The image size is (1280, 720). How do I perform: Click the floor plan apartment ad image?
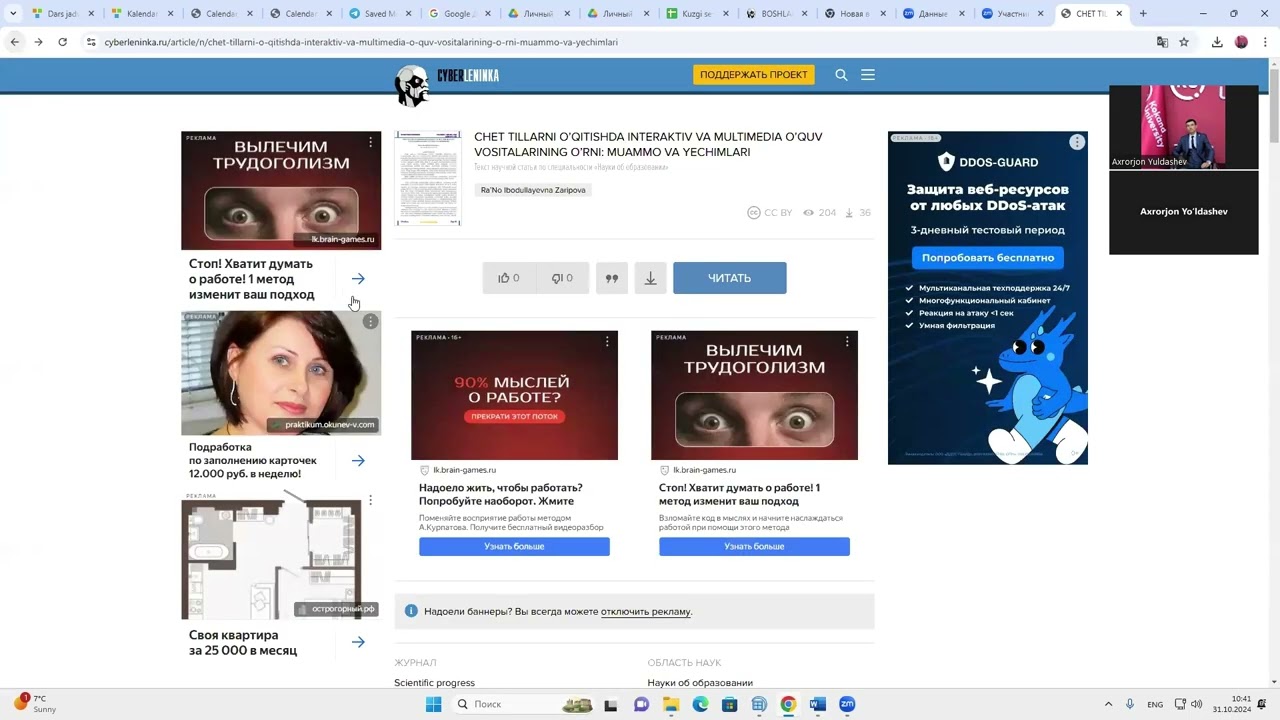281,555
